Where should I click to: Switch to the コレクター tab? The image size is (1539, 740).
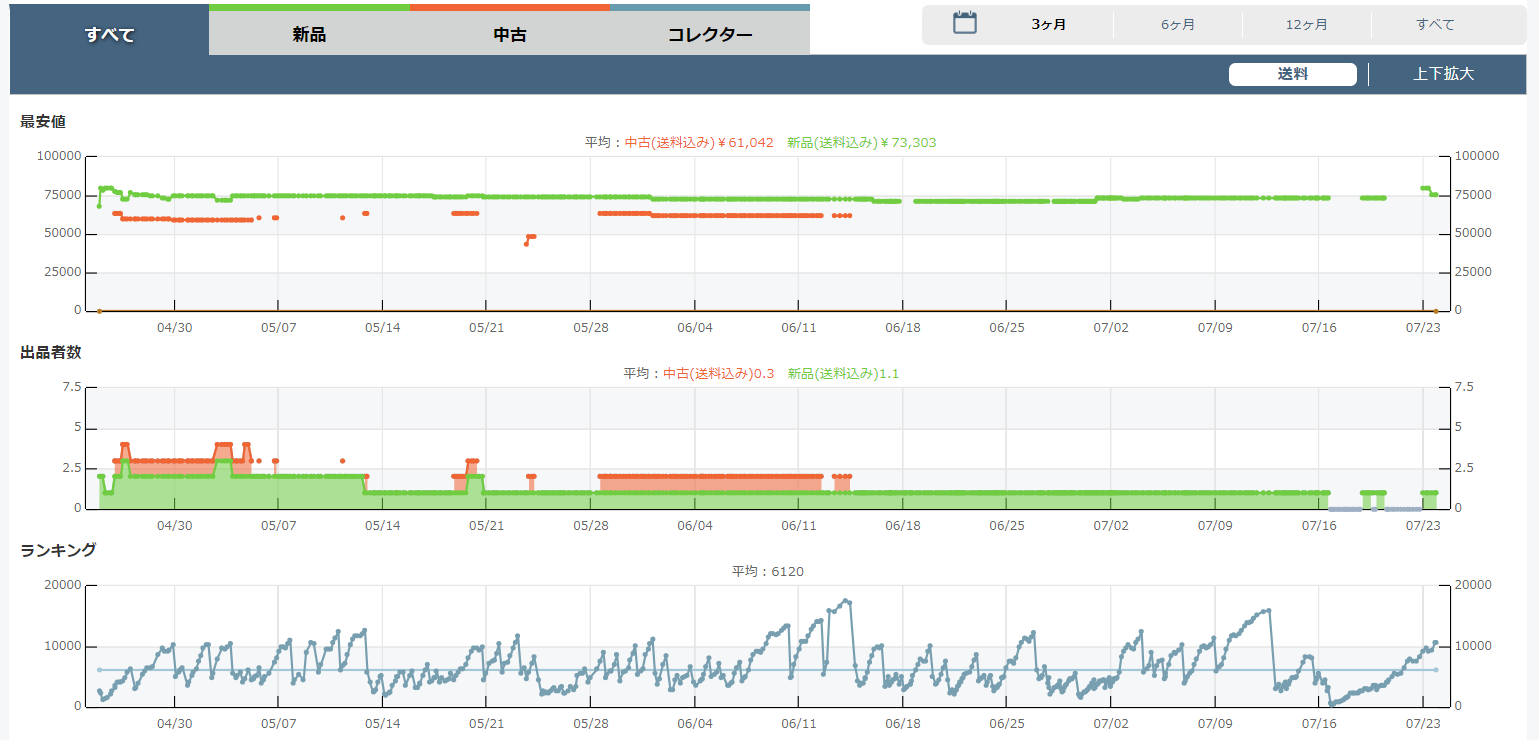(x=709, y=35)
